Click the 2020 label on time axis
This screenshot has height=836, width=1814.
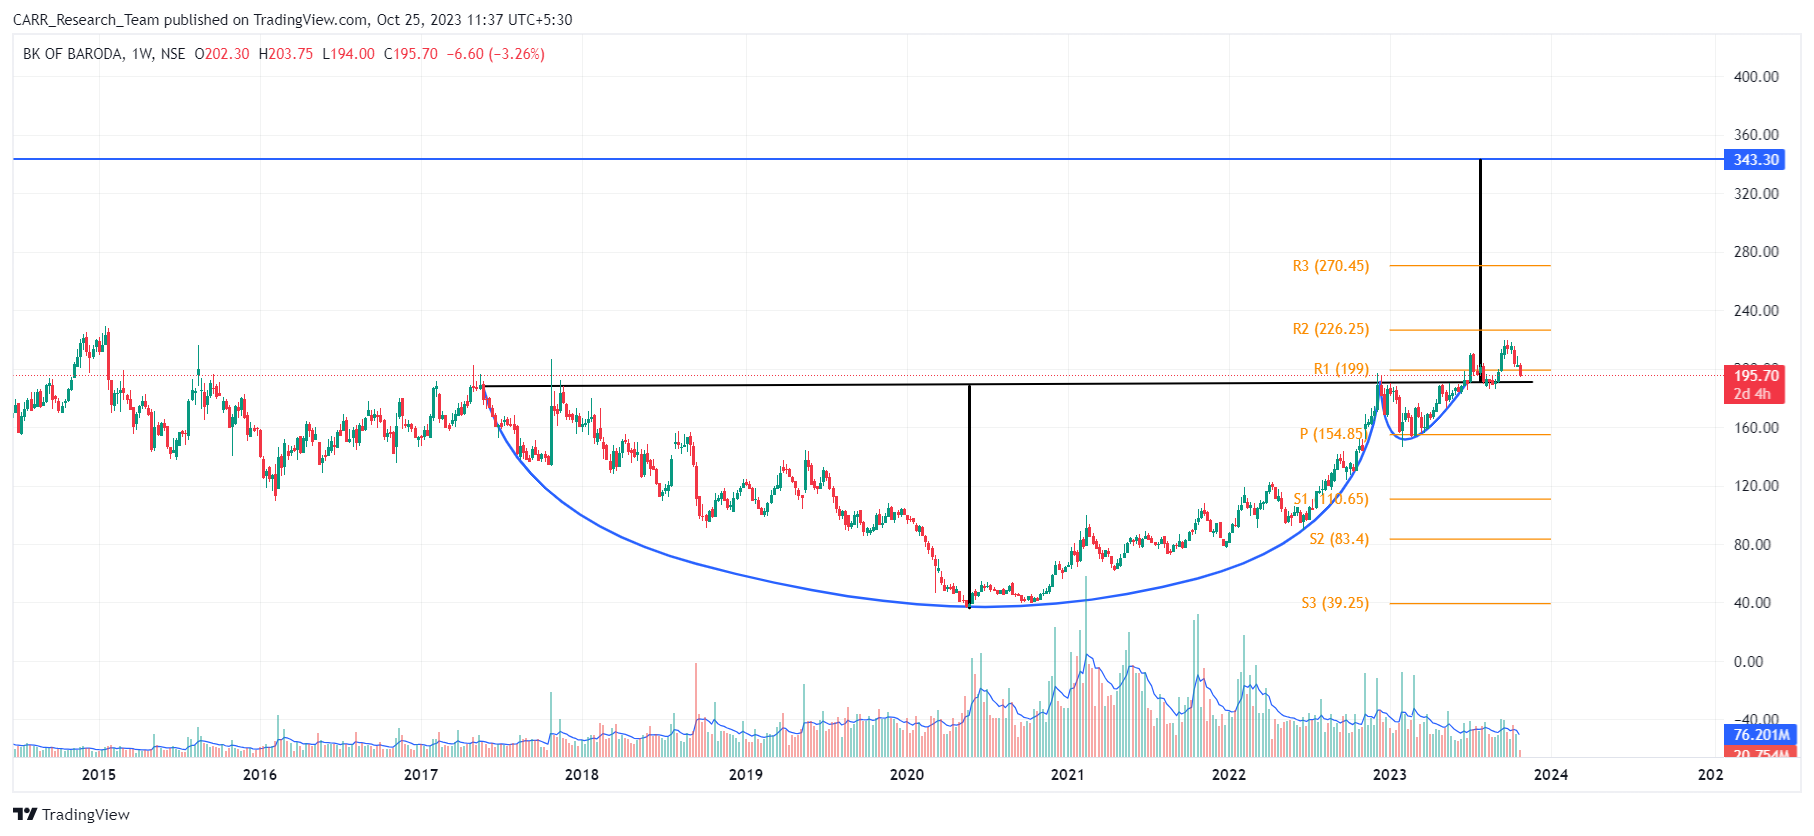coord(907,775)
